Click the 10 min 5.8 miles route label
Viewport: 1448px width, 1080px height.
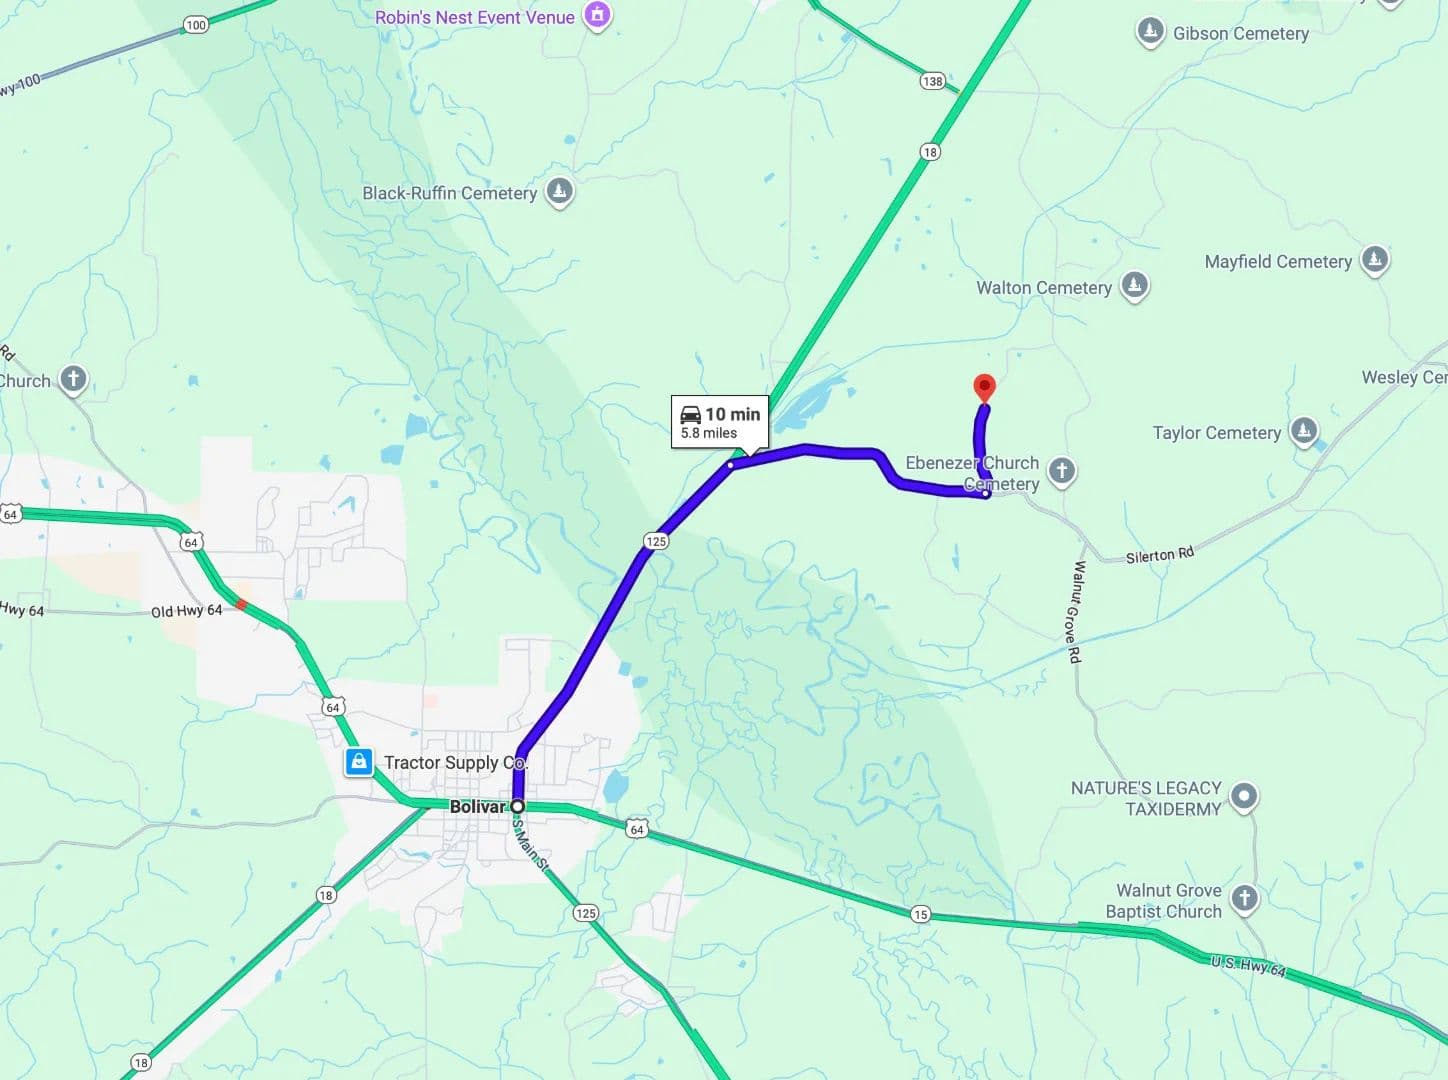coord(720,423)
